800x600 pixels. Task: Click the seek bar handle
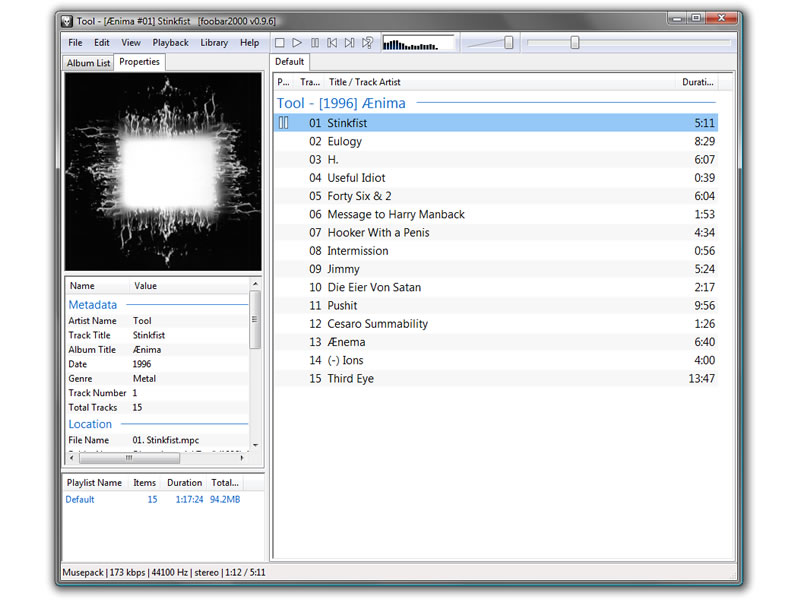[x=575, y=43]
